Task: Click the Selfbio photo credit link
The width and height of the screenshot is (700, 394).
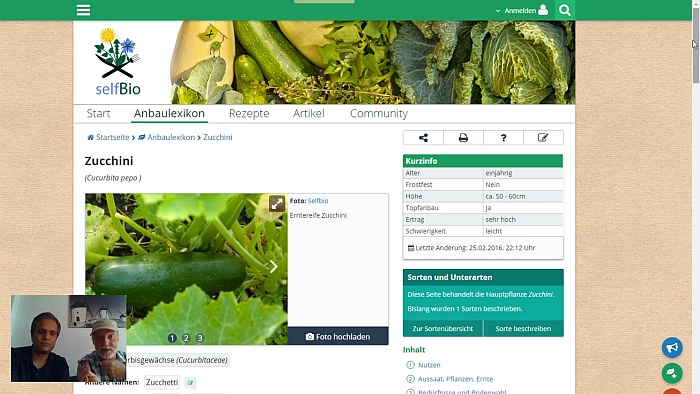Action: pos(318,201)
